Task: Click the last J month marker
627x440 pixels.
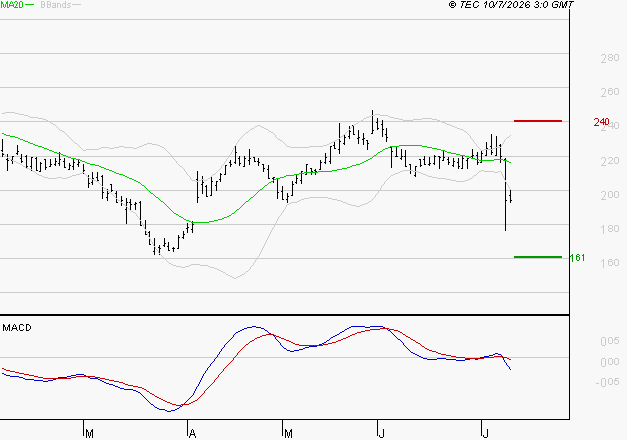Action: pos(485,434)
